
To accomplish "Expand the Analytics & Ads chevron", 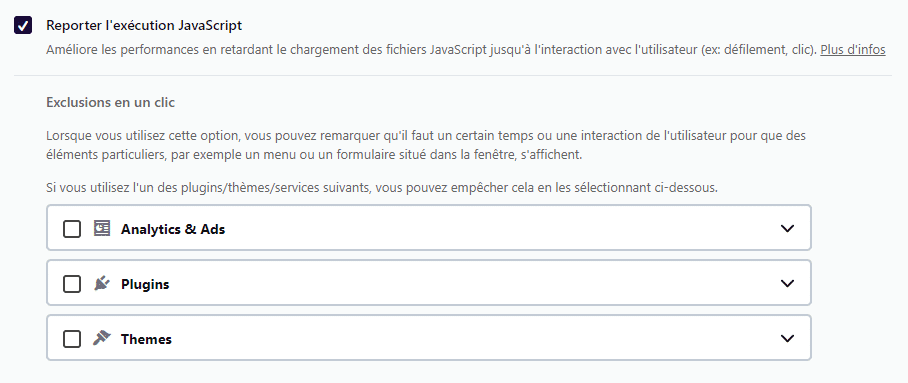I will click(x=787, y=228).
